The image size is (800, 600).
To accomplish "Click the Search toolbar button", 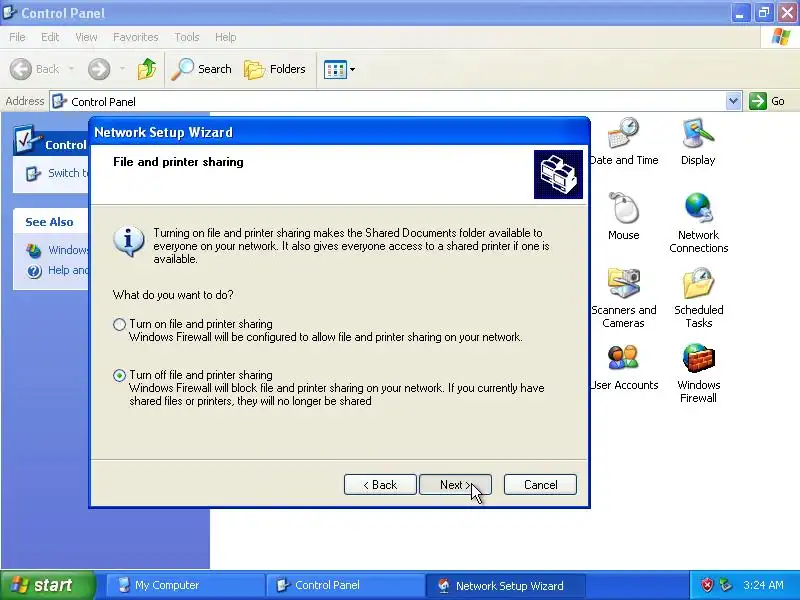I will 202,69.
